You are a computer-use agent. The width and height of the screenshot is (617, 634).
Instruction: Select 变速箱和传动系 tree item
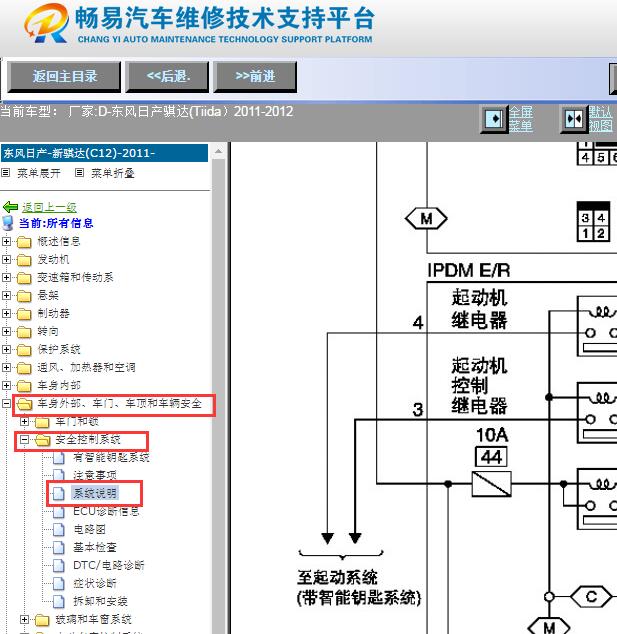[x=75, y=277]
